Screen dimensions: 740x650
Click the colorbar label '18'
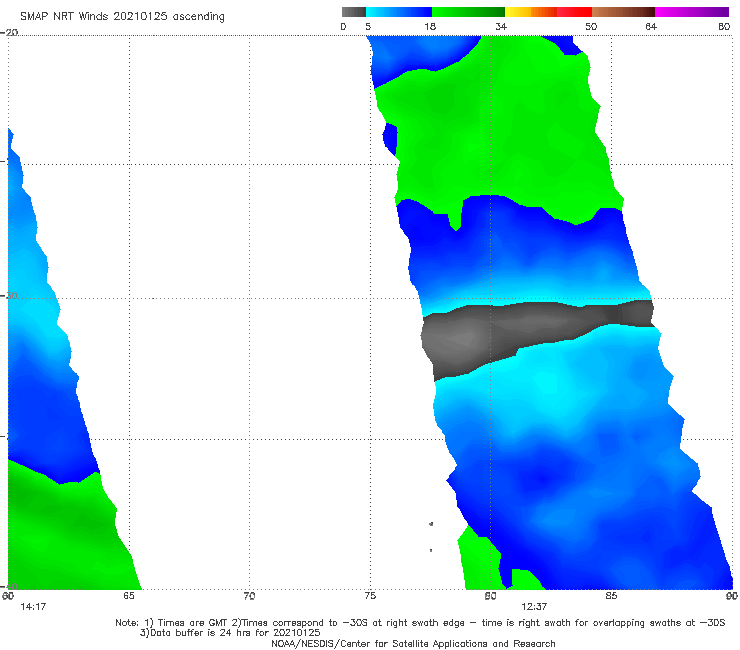[x=430, y=27]
